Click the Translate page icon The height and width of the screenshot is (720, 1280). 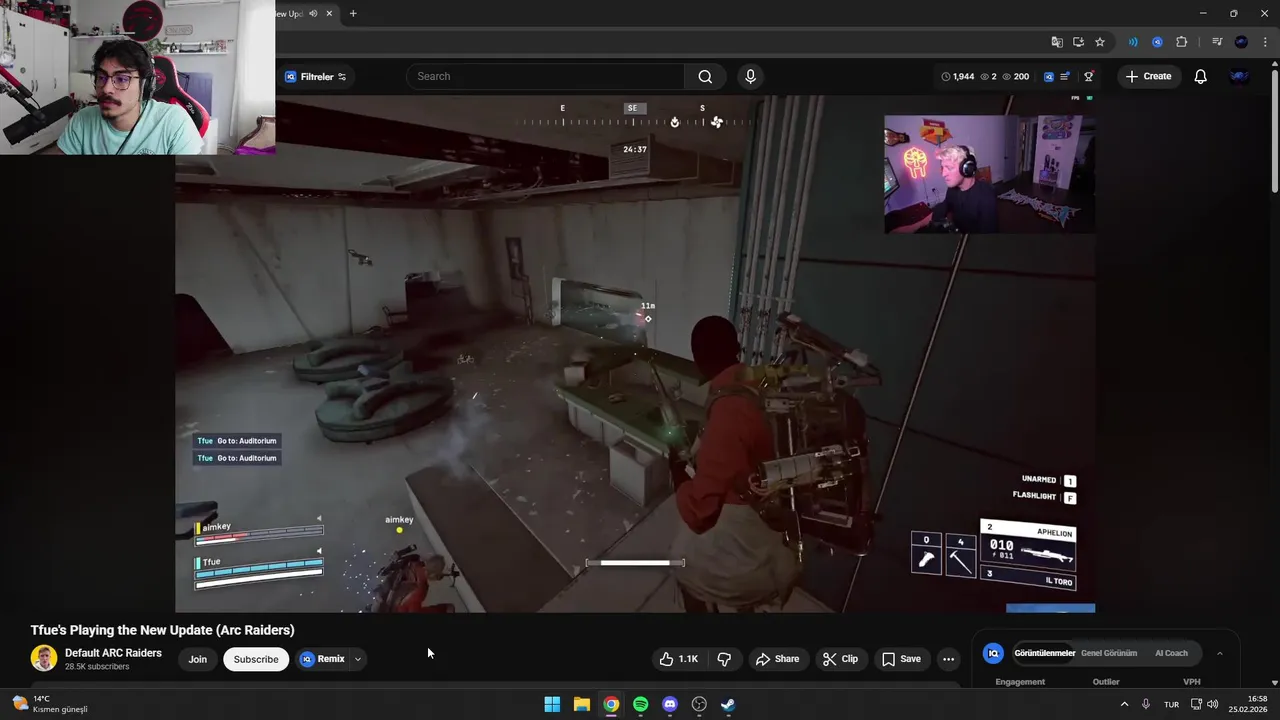pyautogui.click(x=1057, y=42)
